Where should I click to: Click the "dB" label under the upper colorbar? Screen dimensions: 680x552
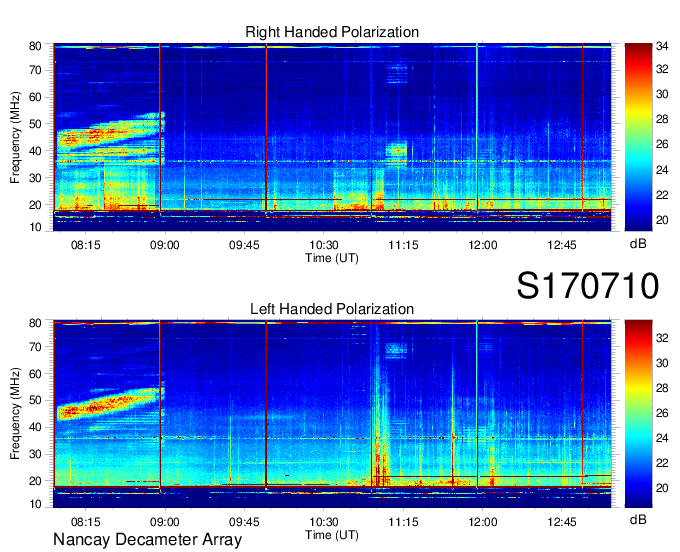point(638,244)
